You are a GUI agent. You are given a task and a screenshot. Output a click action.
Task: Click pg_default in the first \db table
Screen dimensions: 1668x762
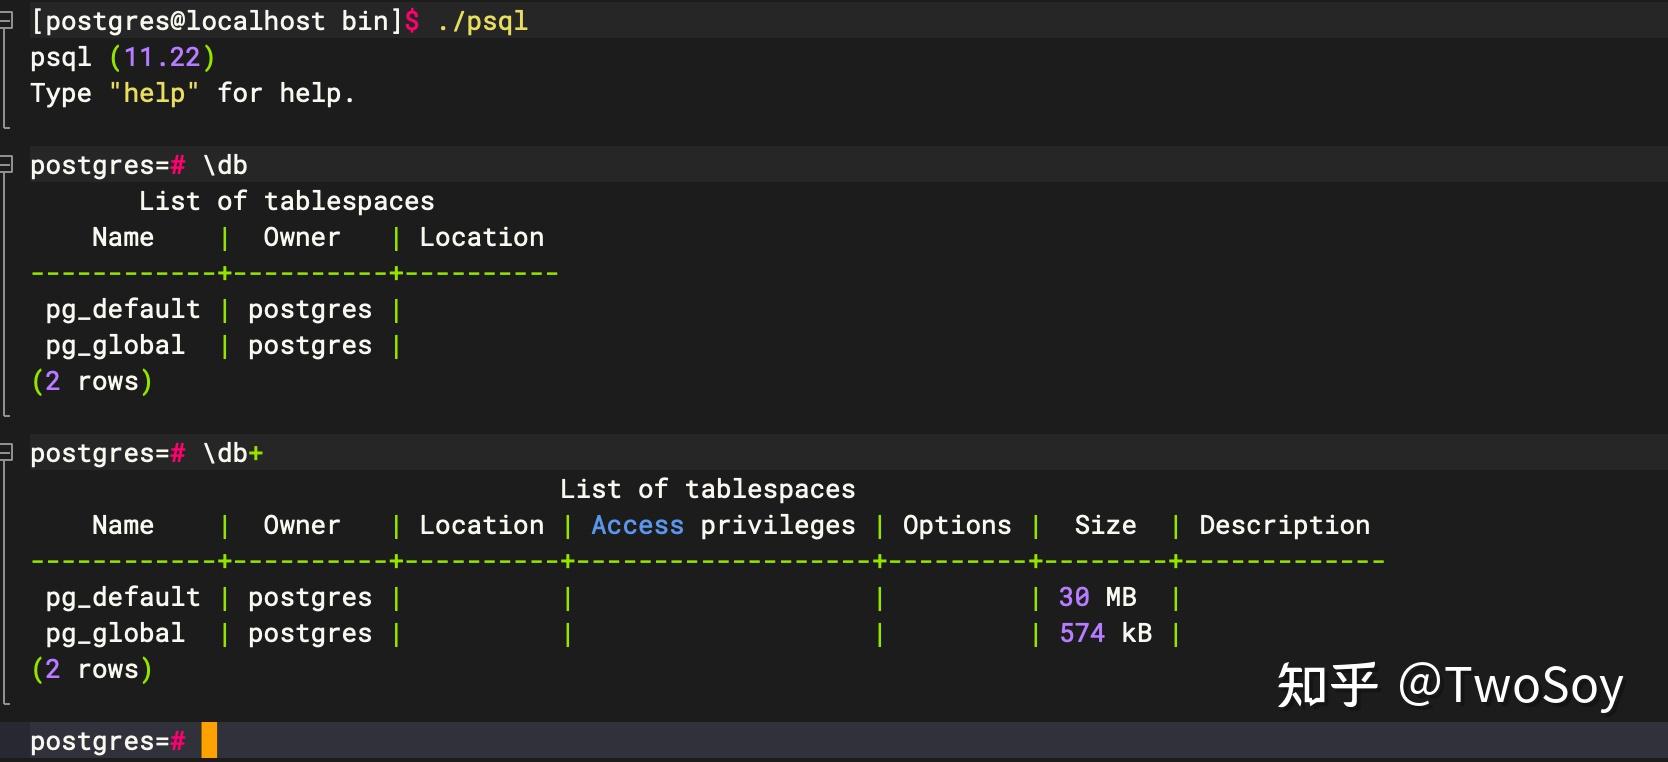(x=123, y=309)
